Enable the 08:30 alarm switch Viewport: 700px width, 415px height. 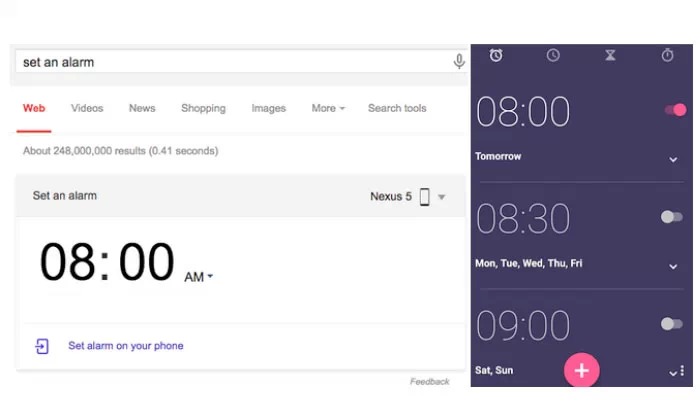[x=672, y=217]
